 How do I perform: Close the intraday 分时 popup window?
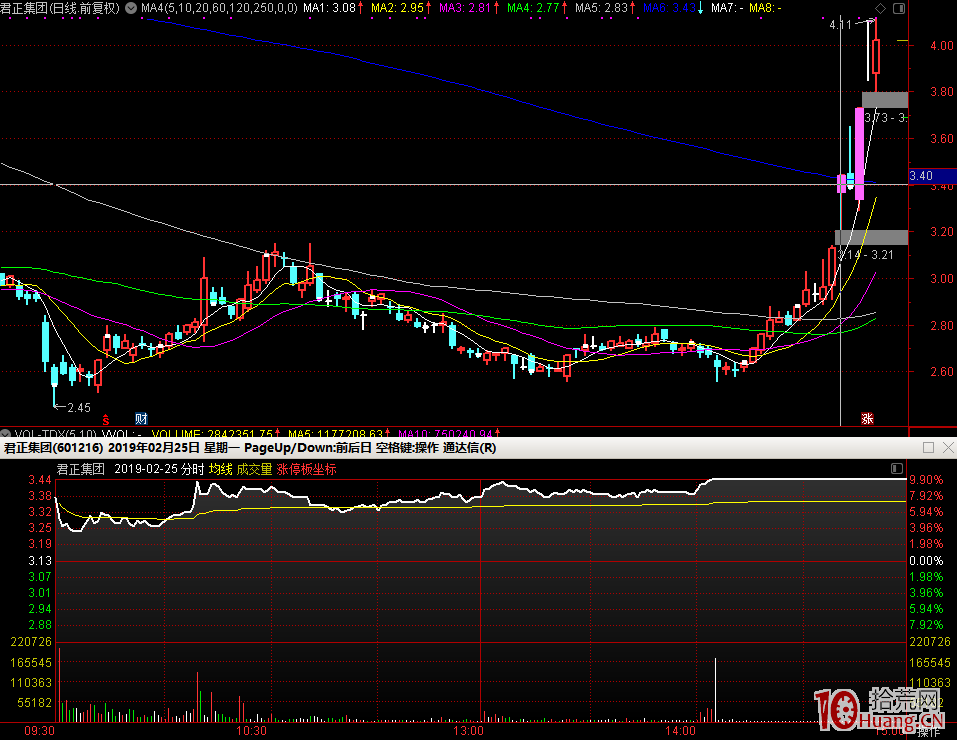946,448
